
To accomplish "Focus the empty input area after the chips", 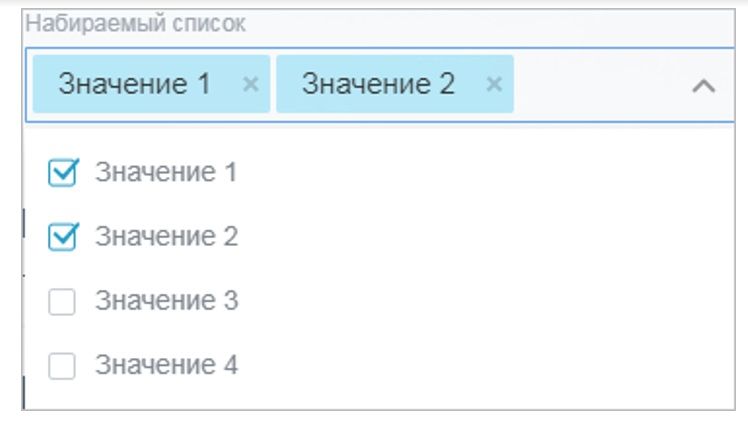I will [x=599, y=84].
